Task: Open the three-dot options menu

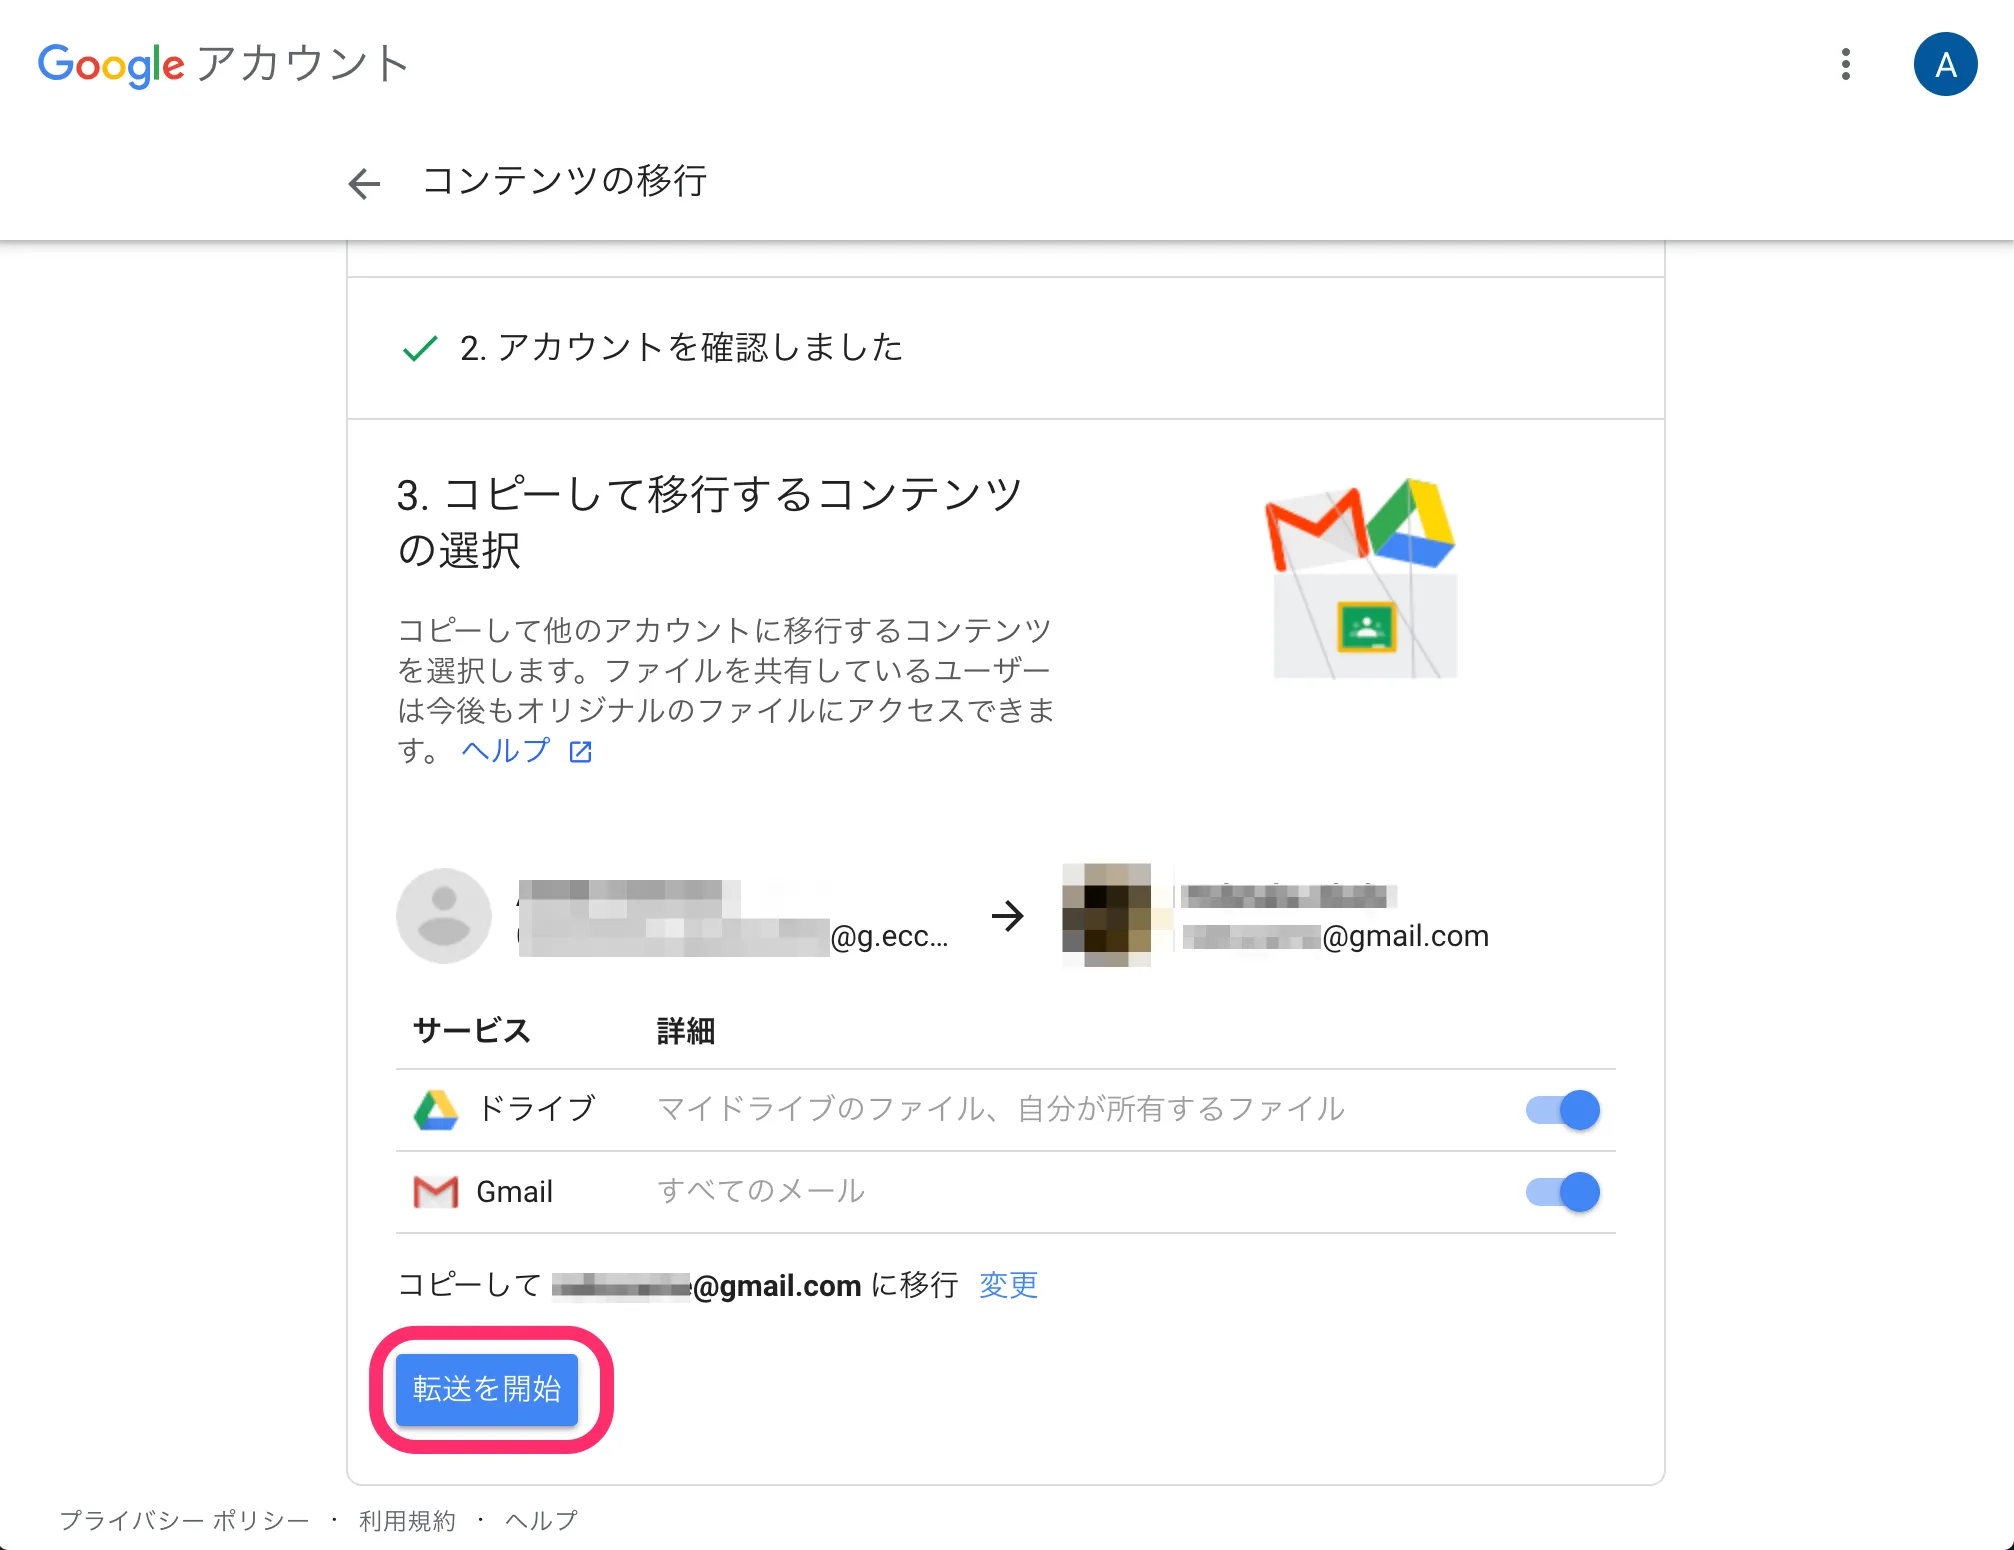Action: click(x=1845, y=65)
